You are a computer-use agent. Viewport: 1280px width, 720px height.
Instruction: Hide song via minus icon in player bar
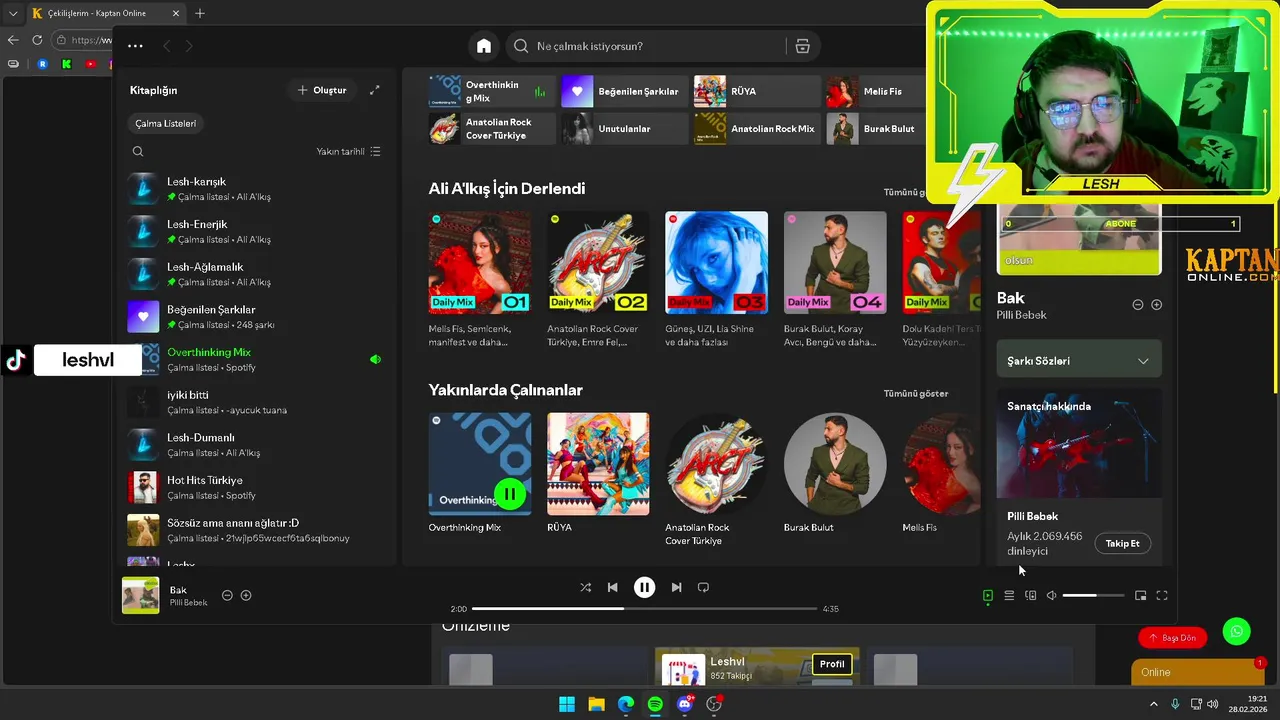pos(227,595)
